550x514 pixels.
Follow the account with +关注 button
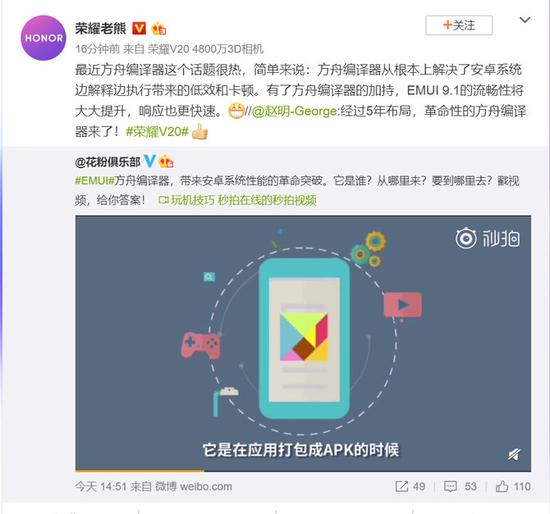pos(459,25)
